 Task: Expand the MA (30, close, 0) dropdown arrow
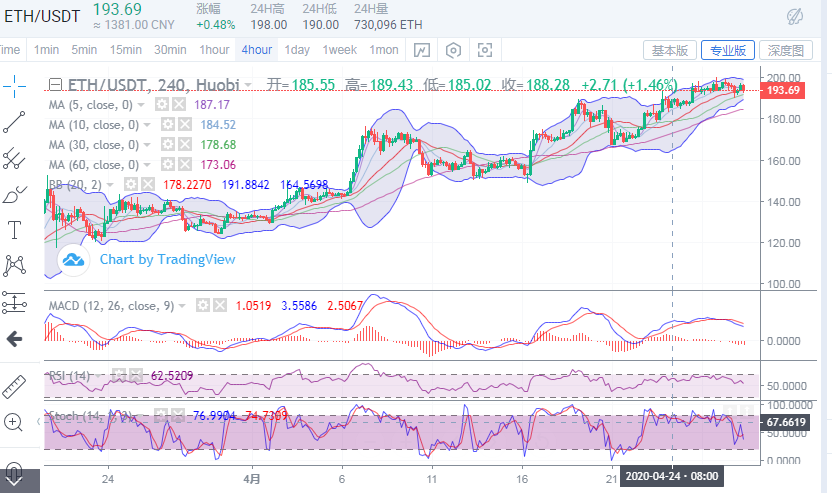147,145
